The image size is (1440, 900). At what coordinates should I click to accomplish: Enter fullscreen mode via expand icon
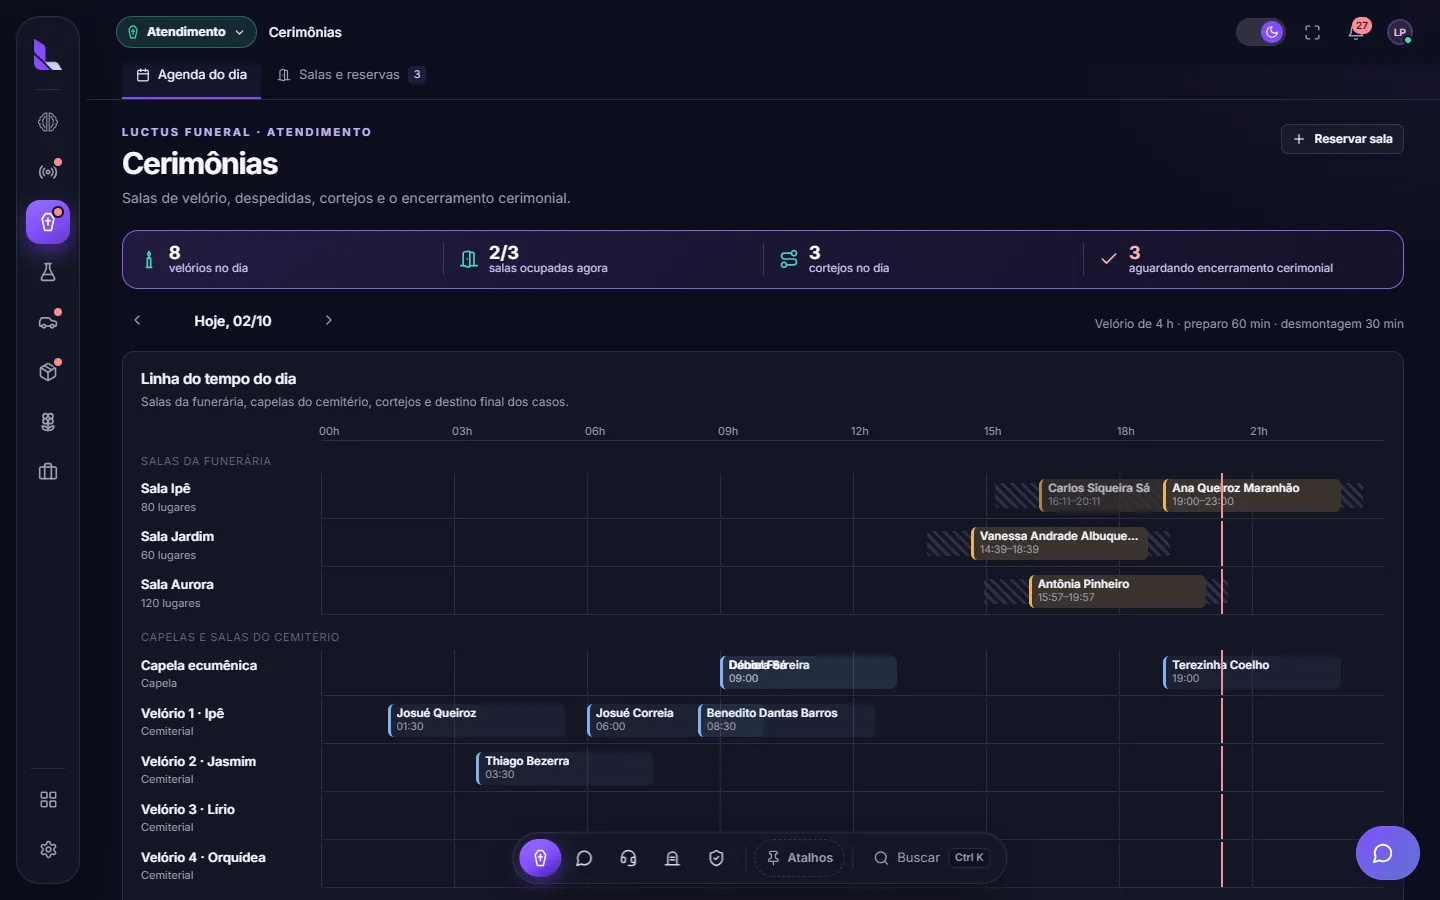(x=1313, y=32)
